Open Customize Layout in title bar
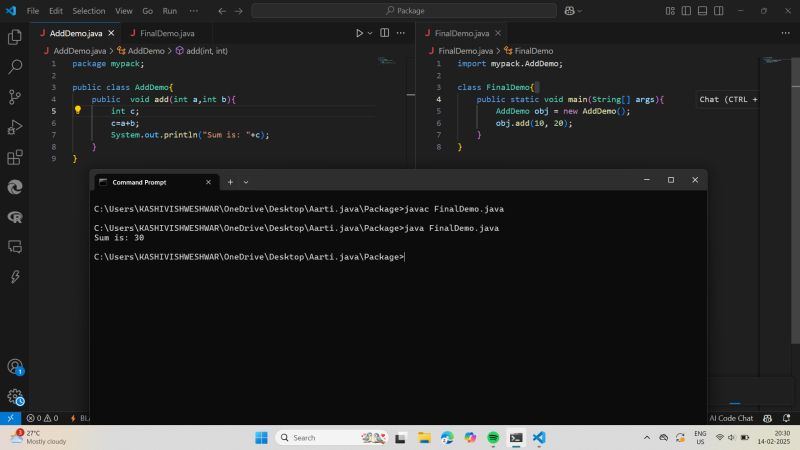The image size is (800, 450). coord(670,11)
